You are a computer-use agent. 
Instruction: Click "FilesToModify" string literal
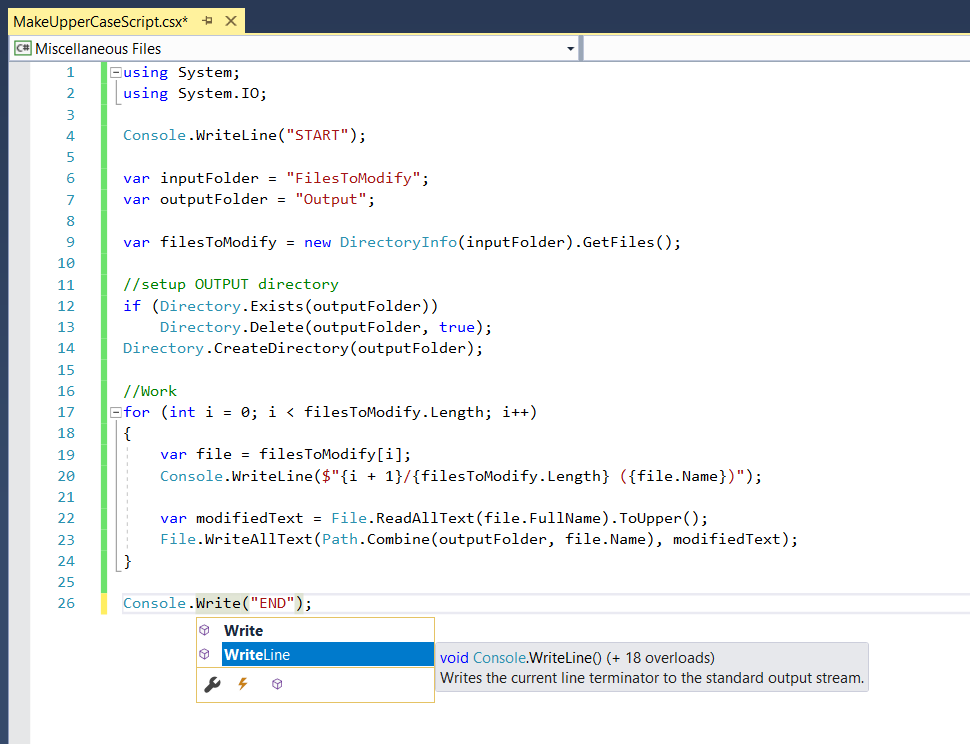click(x=353, y=178)
